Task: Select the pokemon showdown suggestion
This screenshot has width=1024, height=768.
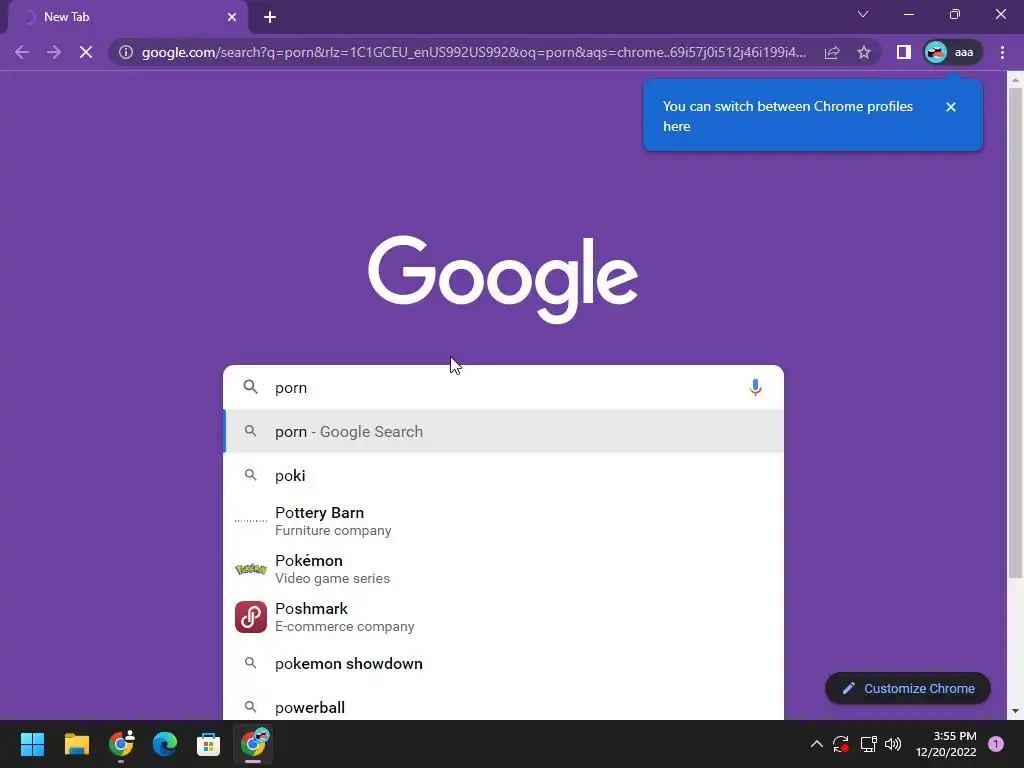Action: click(503, 664)
